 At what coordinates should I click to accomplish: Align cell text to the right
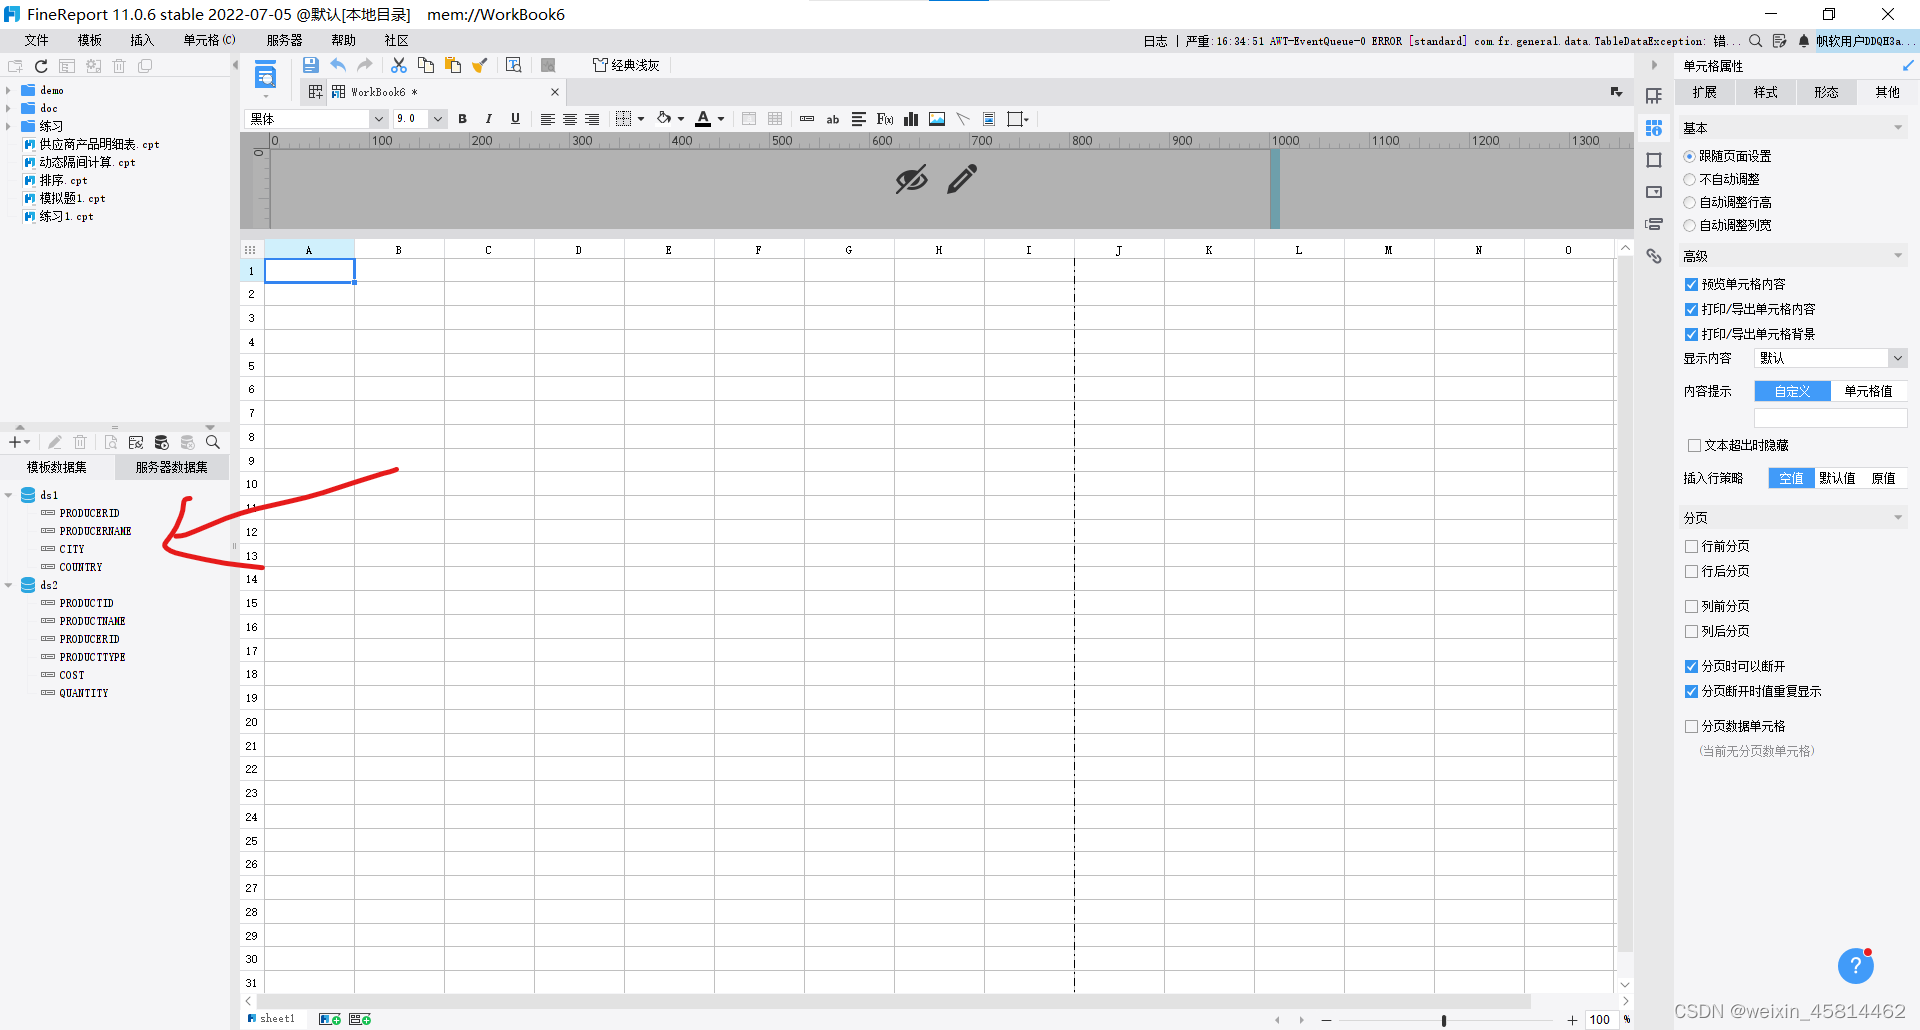[592, 119]
